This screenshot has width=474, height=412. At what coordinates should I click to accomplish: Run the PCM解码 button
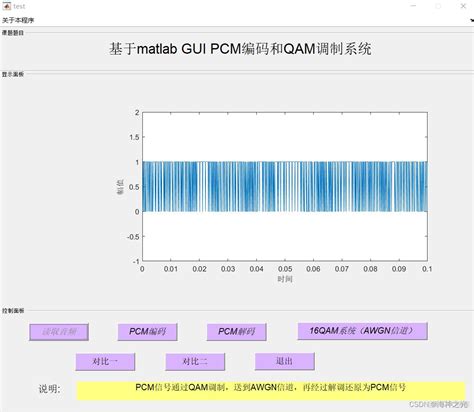click(236, 332)
